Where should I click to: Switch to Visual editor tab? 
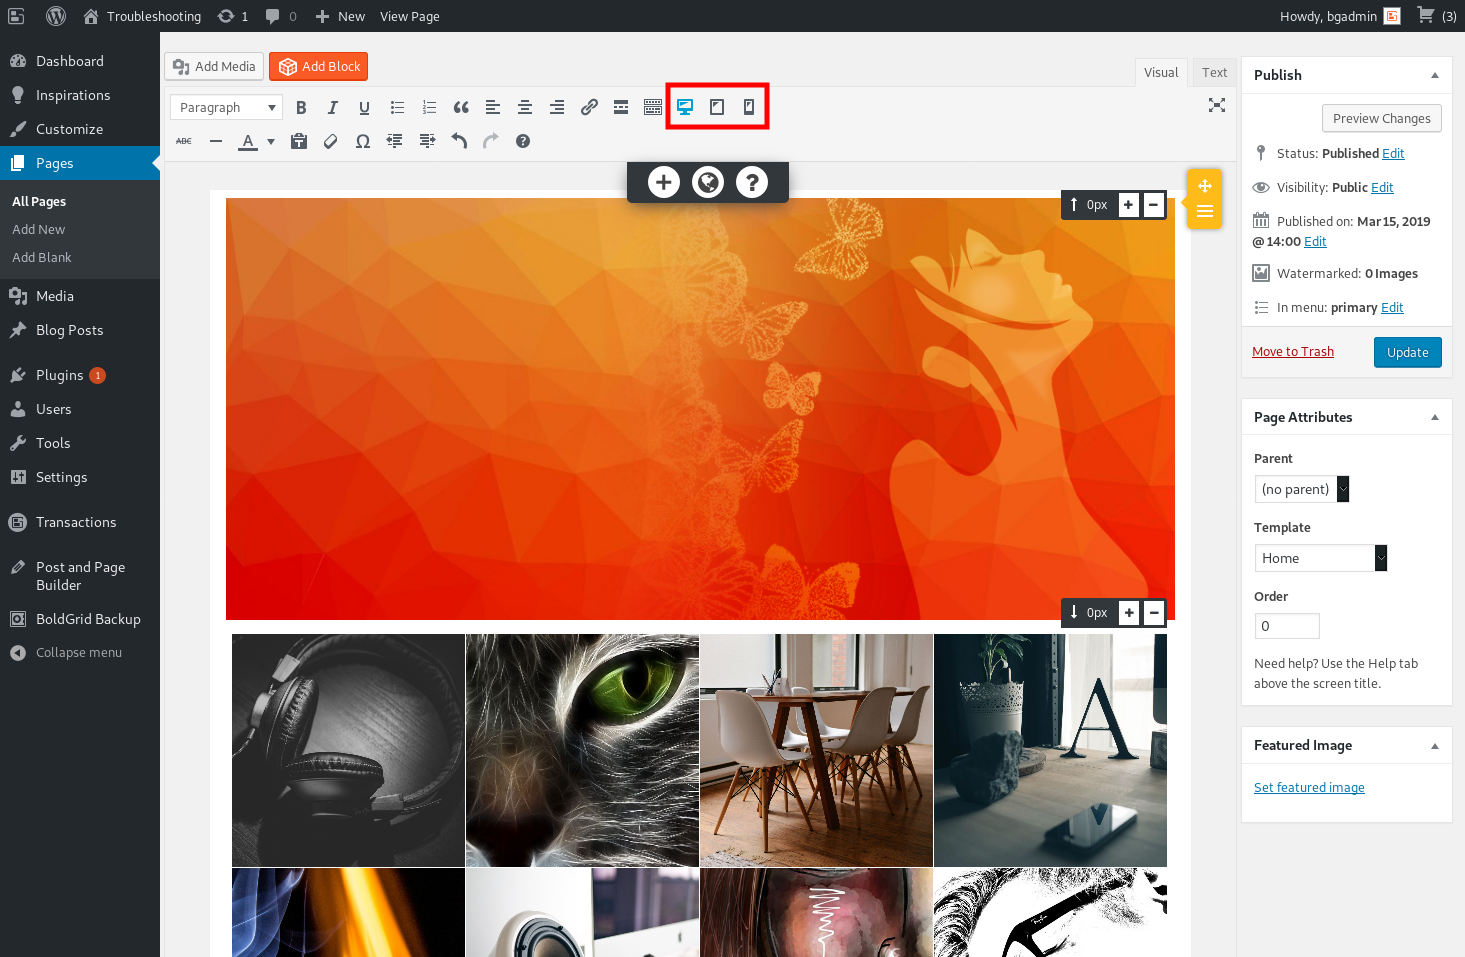click(x=1161, y=72)
